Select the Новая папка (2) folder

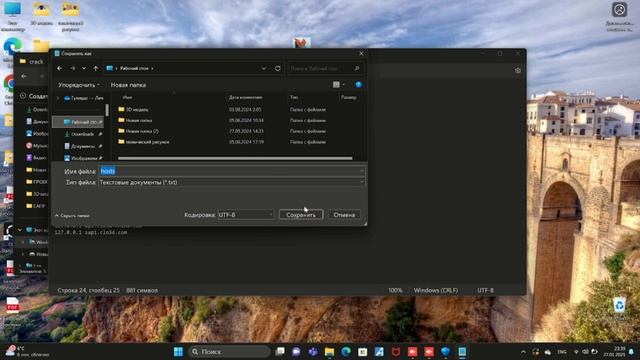click(142, 131)
